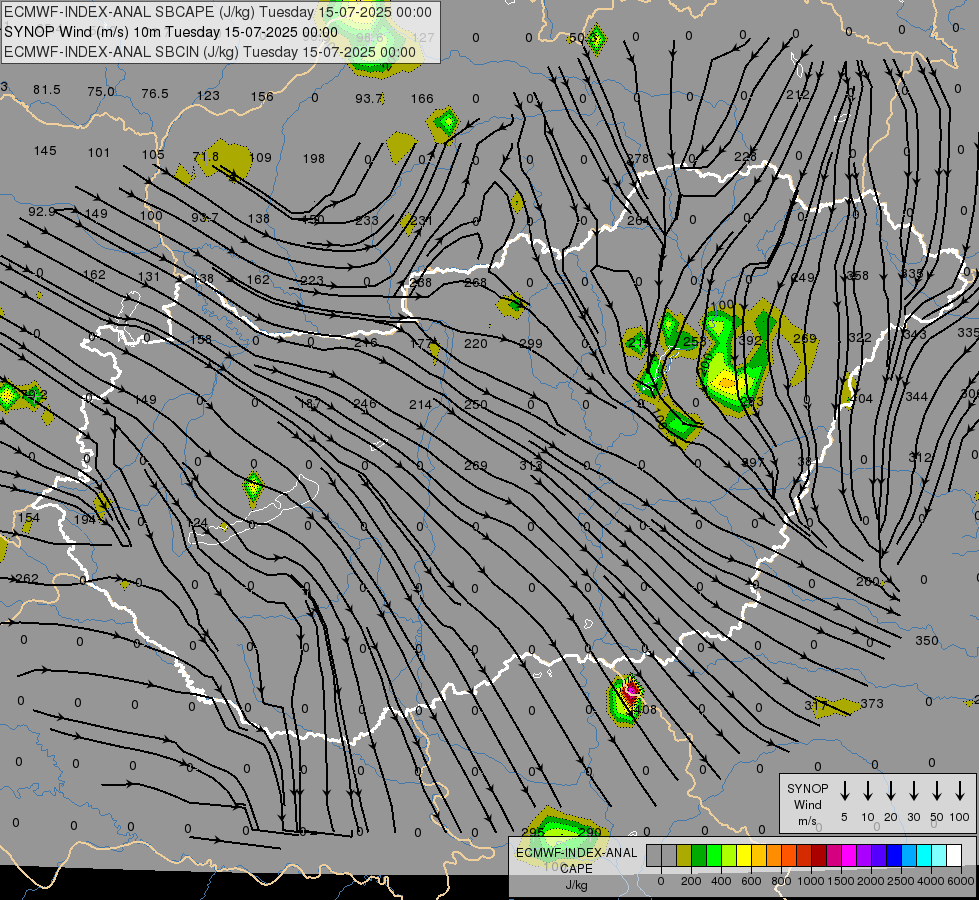Click the 198 value on the map
The width and height of the screenshot is (979, 900).
point(314,159)
